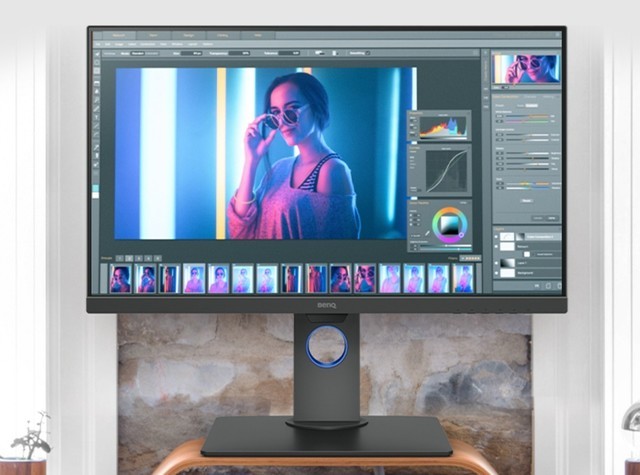Click the Cancel button beside Apply
This screenshot has width=640, height=475.
tap(538, 218)
